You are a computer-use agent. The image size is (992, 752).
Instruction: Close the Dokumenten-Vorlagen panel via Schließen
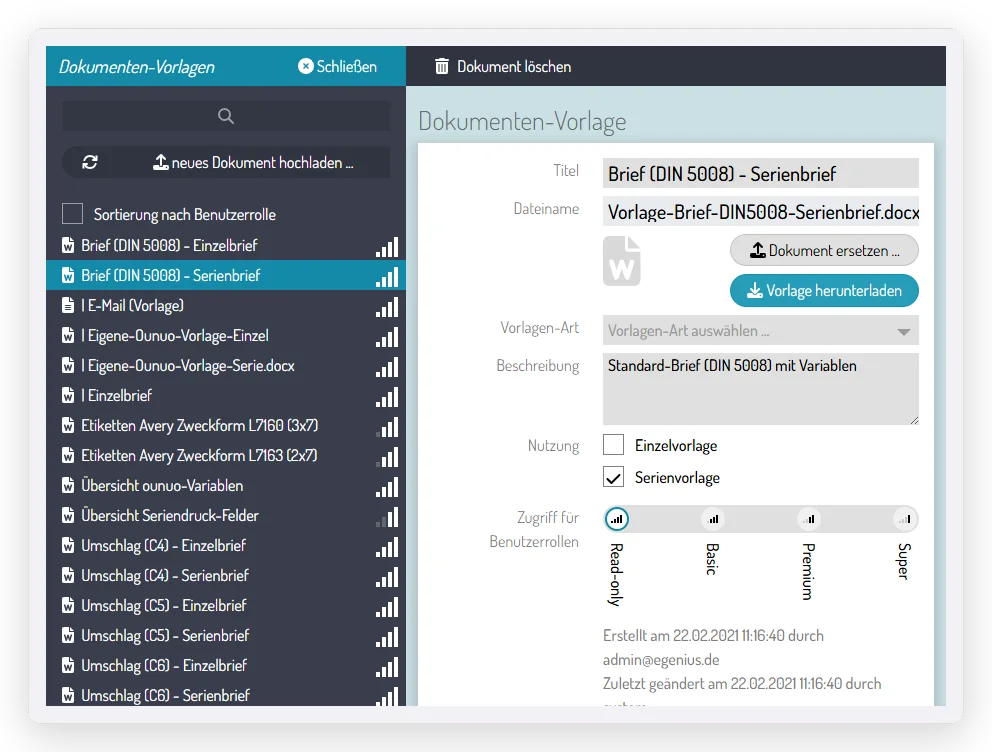pos(337,66)
